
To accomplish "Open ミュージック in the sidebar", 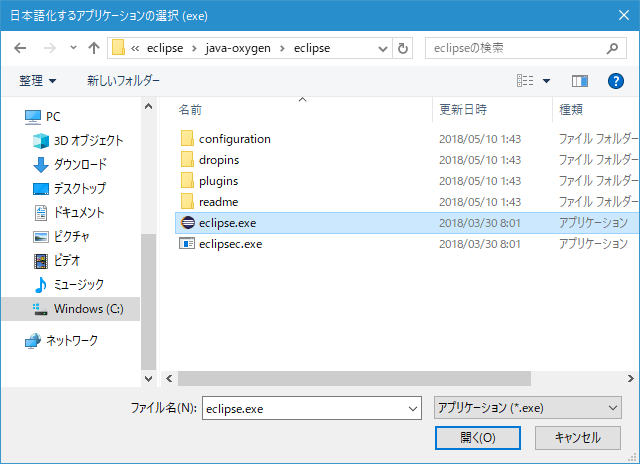I will coord(68,285).
